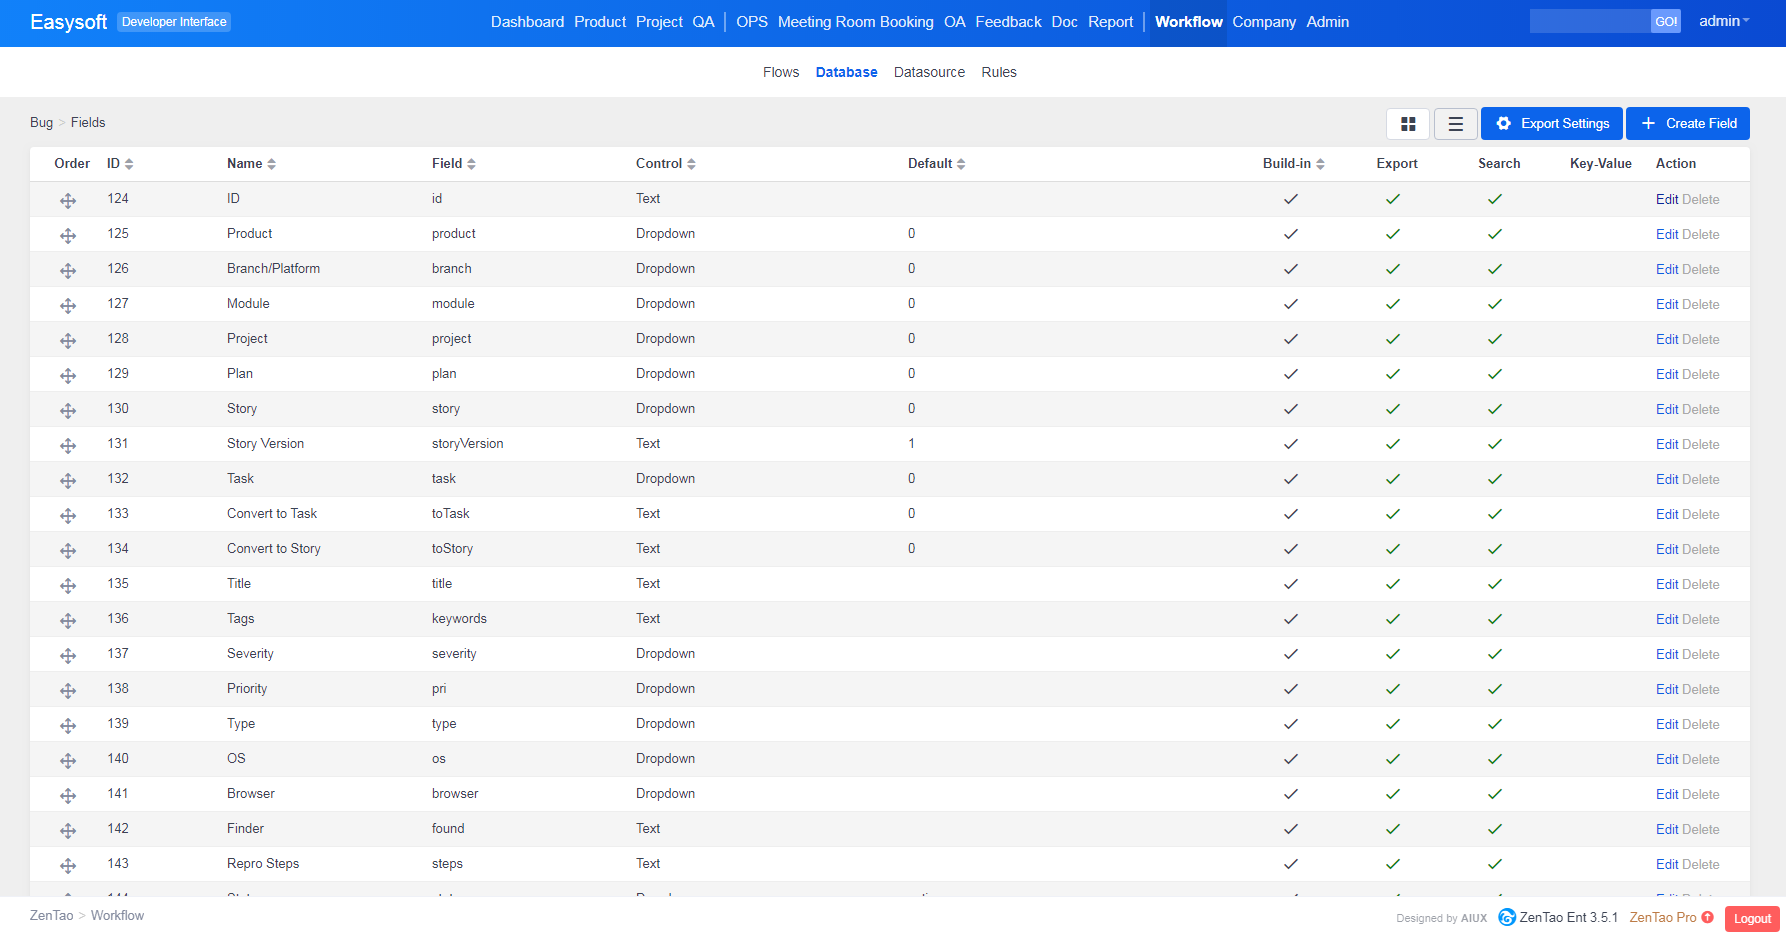
Task: Click Search checkmark on Title row
Action: point(1494,584)
